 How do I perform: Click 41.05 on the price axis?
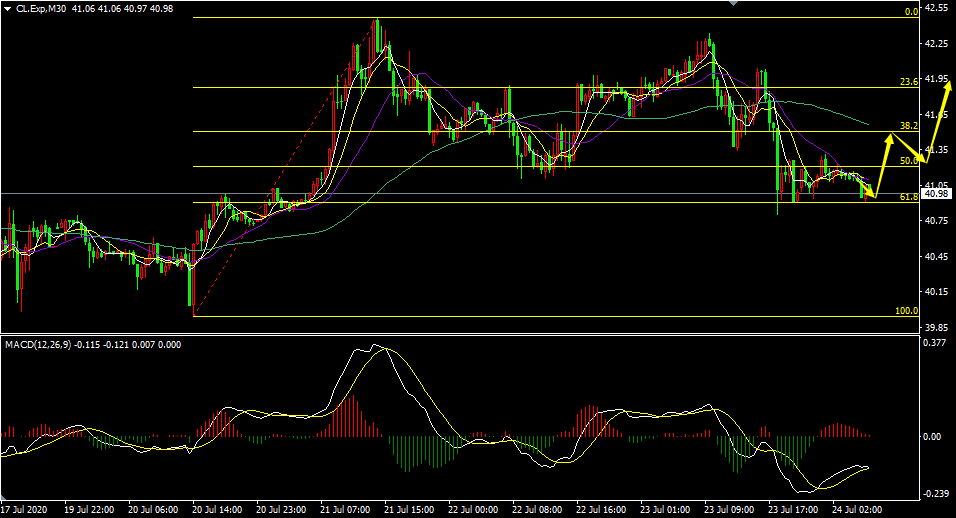[x=937, y=185]
